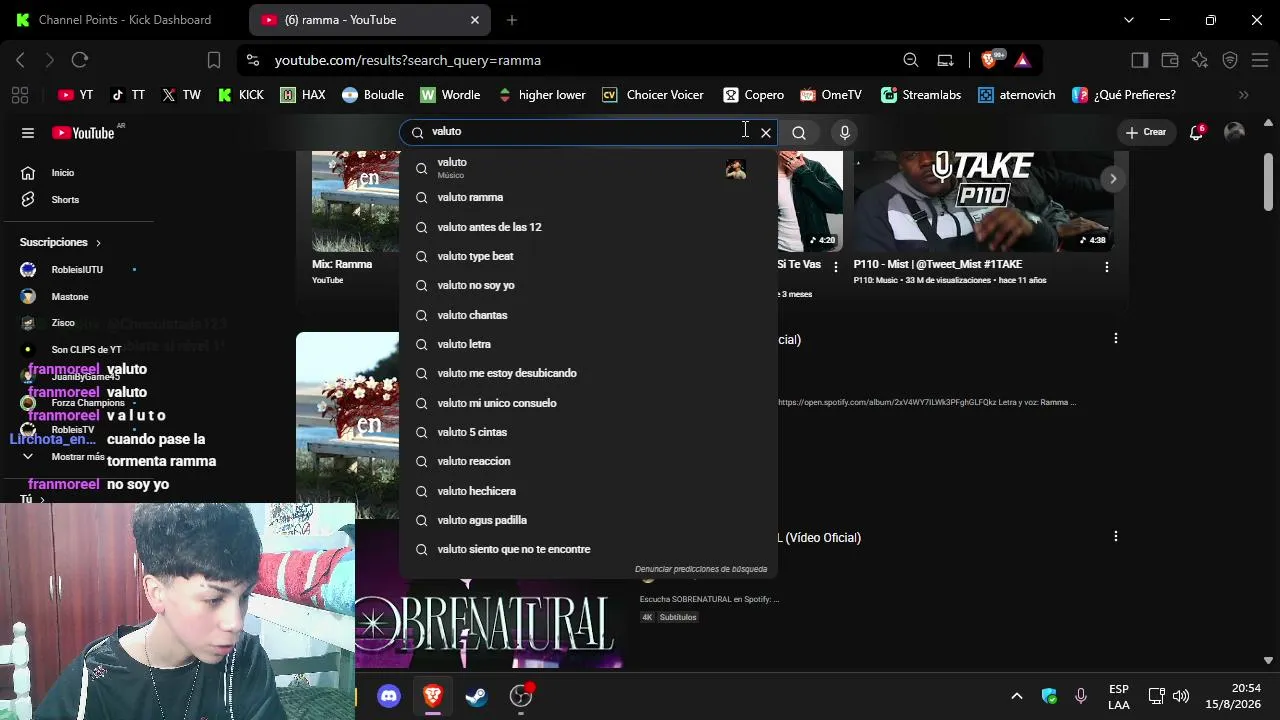This screenshot has height=720, width=1280.
Task: Open the browser main menu
Action: [x=1260, y=60]
